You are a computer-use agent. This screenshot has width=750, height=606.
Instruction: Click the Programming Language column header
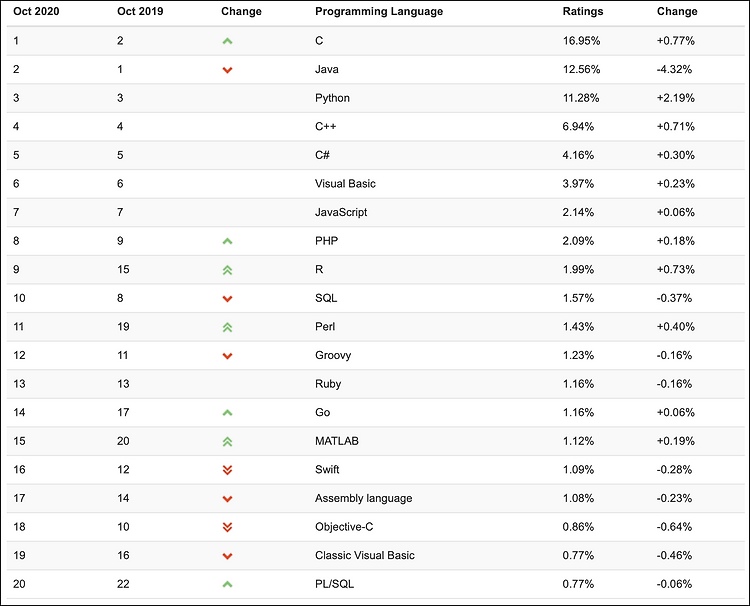click(379, 11)
